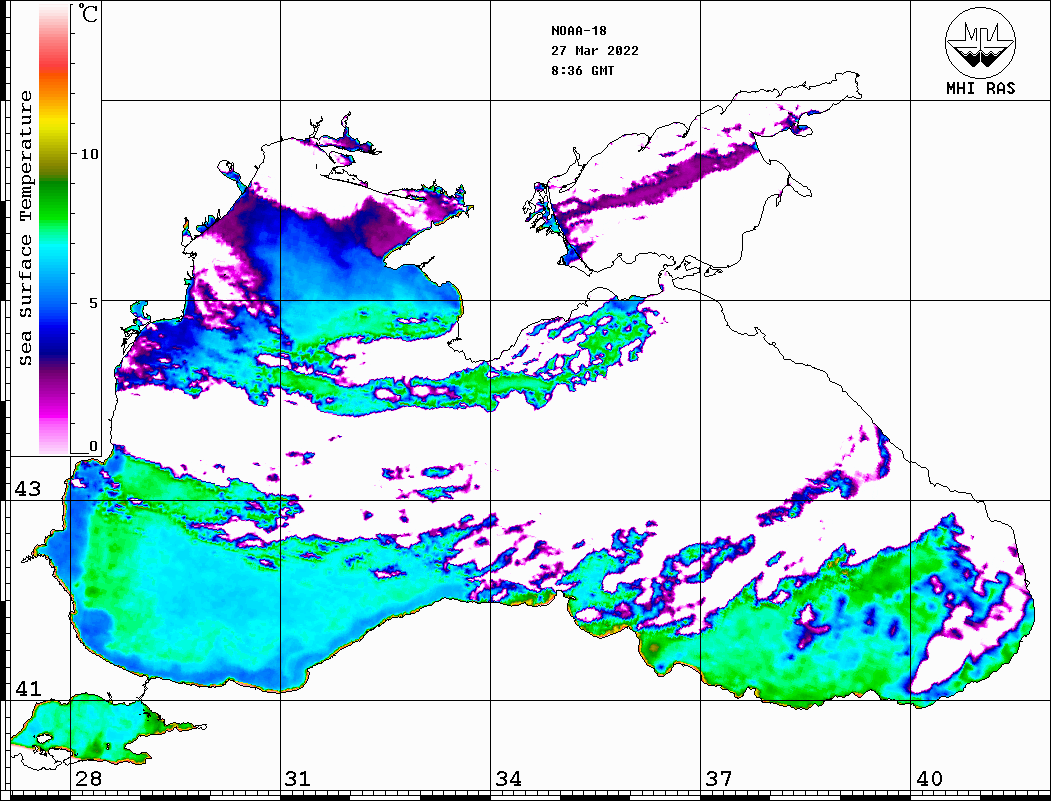Click the date '27 Mar 2022'

click(x=595, y=51)
